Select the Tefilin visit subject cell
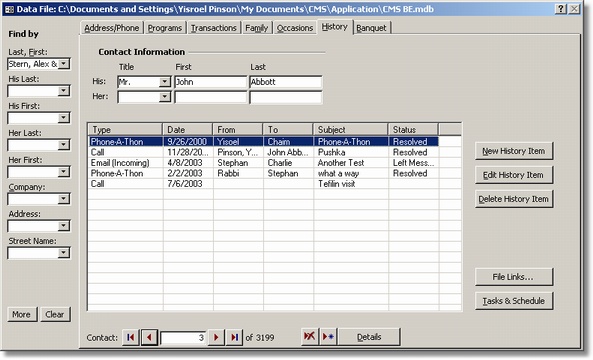593x360 pixels. click(x=351, y=184)
